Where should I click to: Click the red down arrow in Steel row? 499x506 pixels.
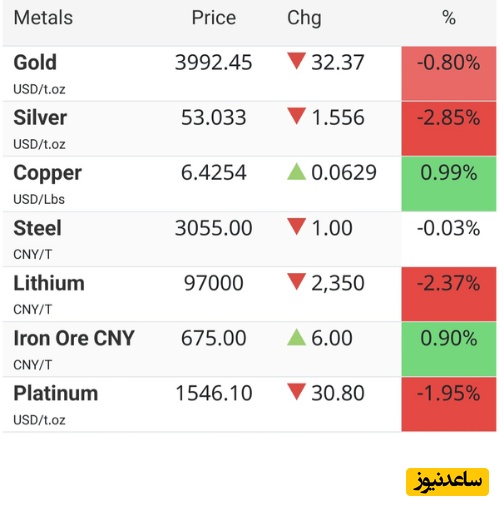pyautogui.click(x=296, y=226)
